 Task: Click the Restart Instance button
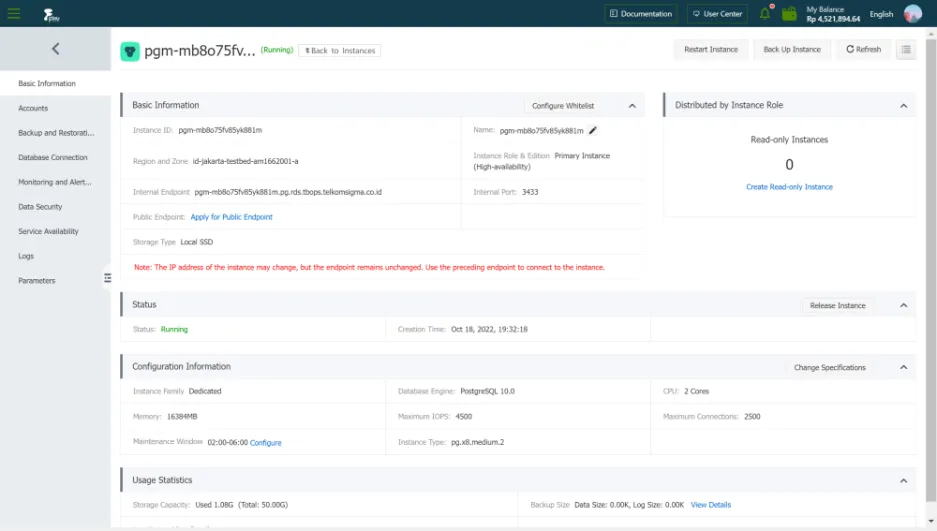click(x=710, y=49)
